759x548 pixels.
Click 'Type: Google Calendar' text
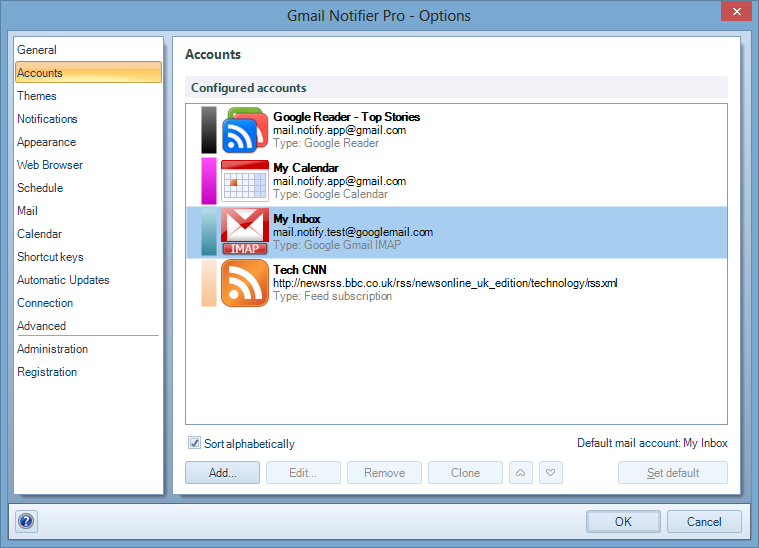point(331,194)
